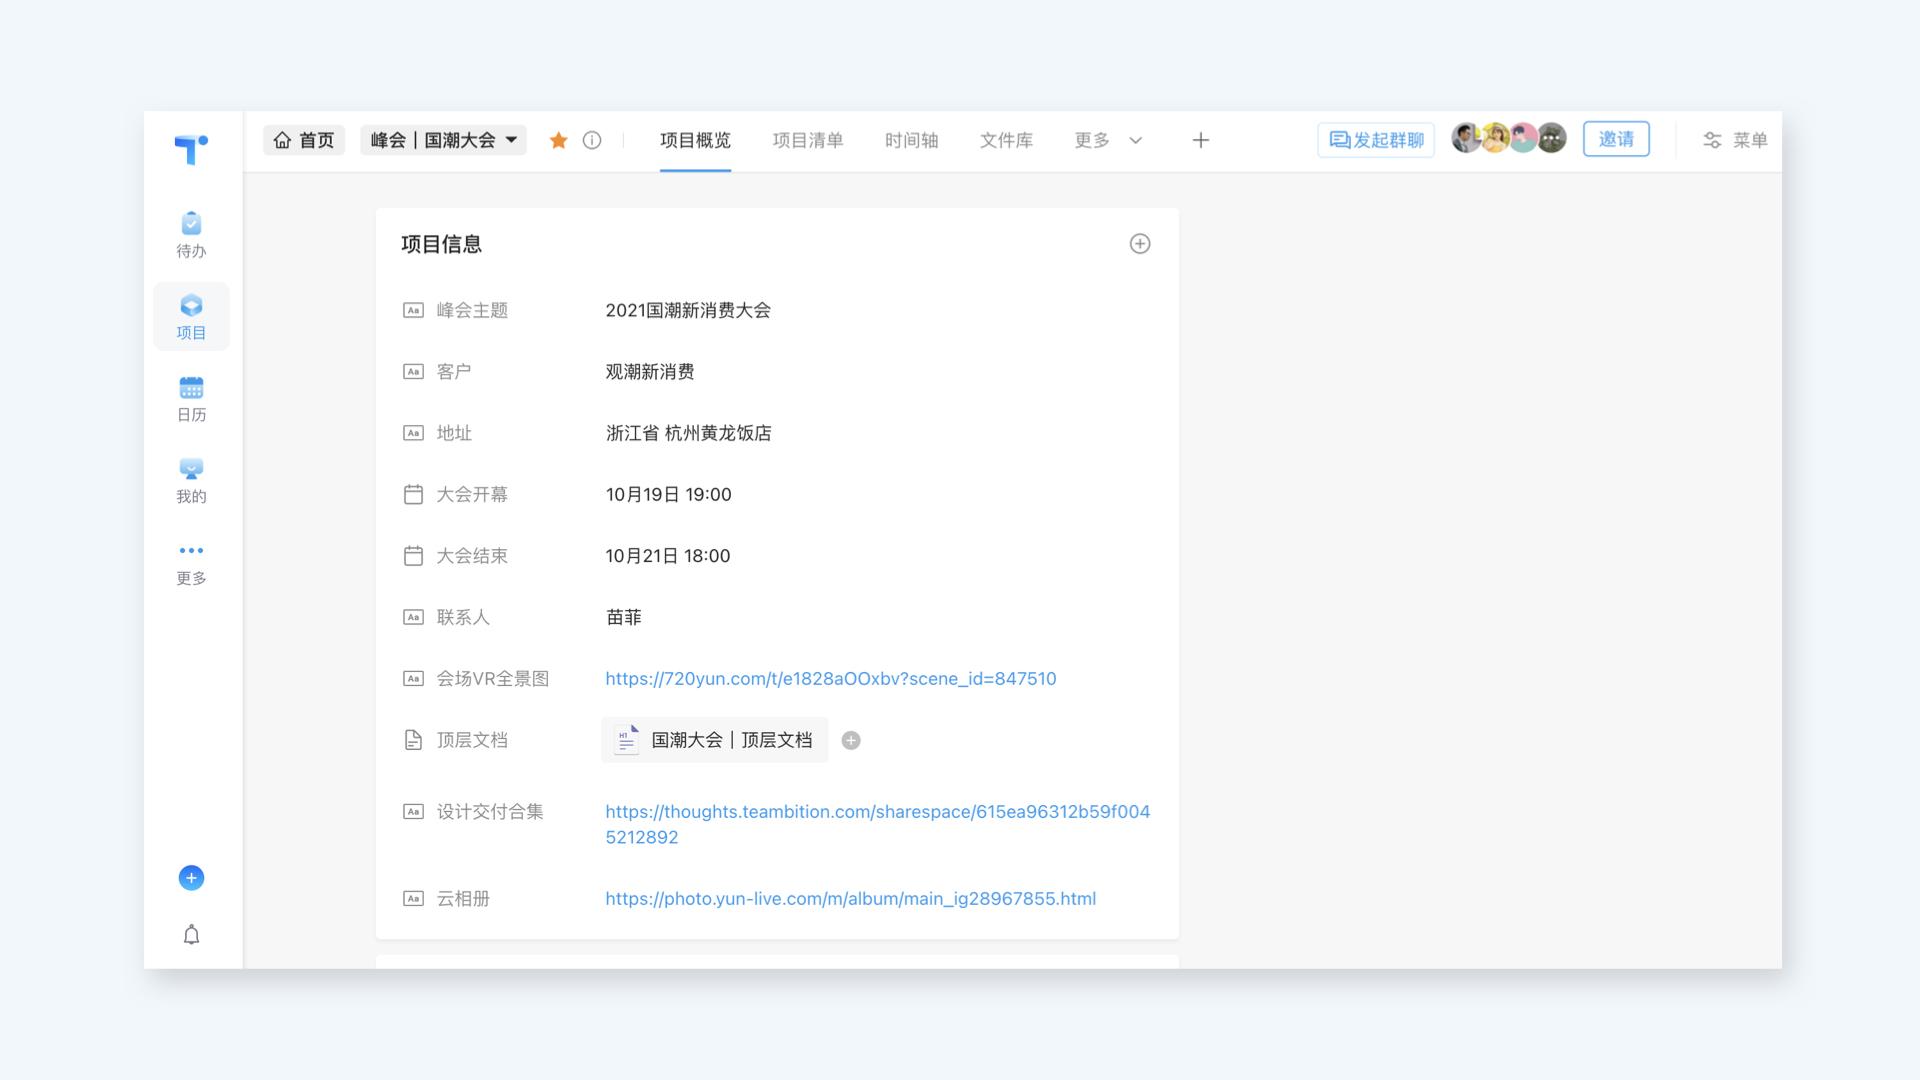This screenshot has height=1080, width=1920.
Task: Click the project info circle icon
Action: (592, 140)
